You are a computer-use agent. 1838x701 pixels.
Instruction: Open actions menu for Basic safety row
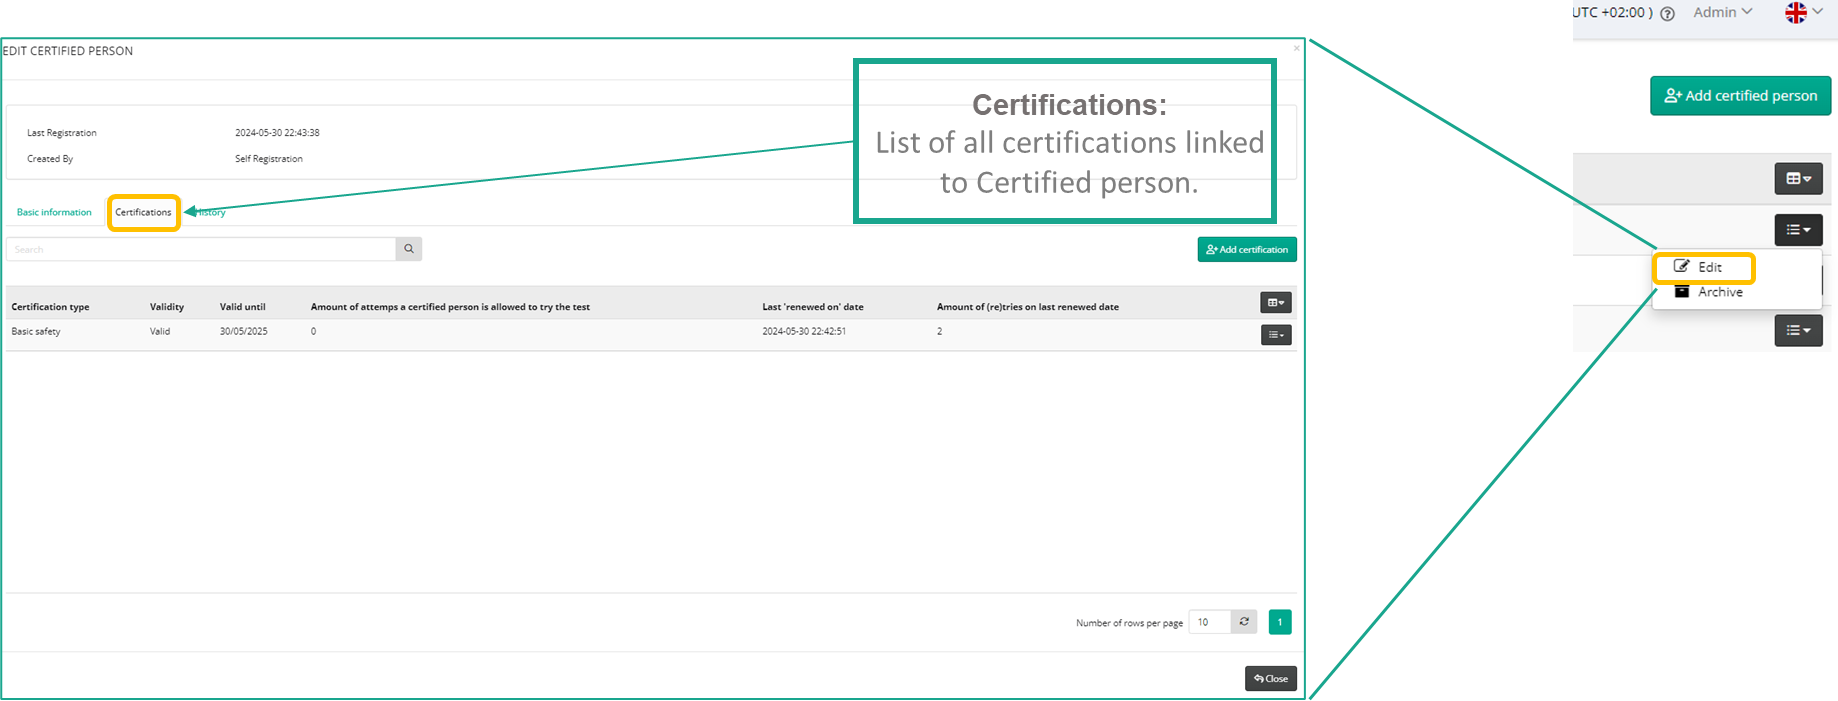point(1276,335)
